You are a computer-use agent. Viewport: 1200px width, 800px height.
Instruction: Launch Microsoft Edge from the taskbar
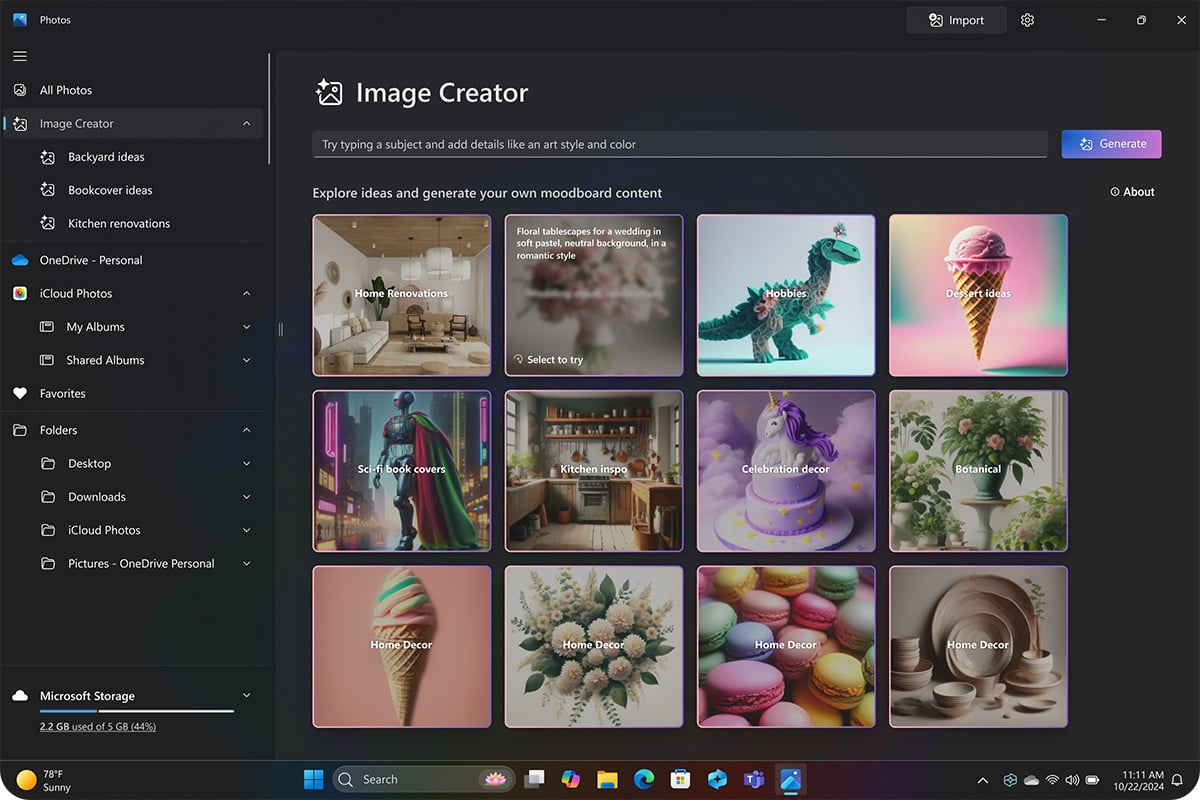(x=643, y=779)
